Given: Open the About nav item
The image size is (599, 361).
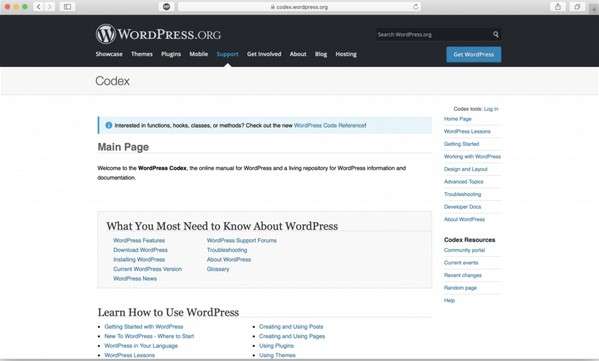Looking at the screenshot, I should pyautogui.click(x=298, y=54).
